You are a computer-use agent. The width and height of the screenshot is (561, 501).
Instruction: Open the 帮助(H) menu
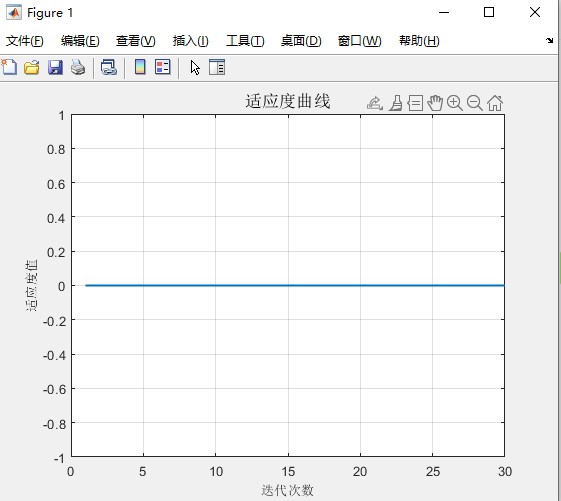(419, 41)
